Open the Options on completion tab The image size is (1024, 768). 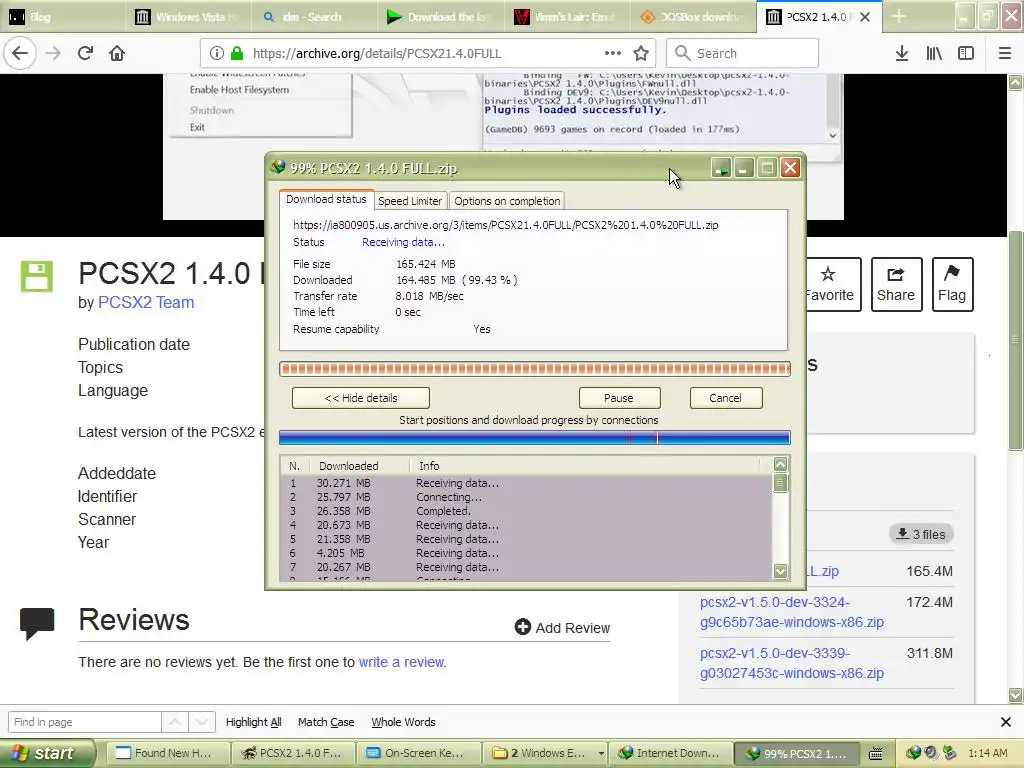pyautogui.click(x=507, y=200)
